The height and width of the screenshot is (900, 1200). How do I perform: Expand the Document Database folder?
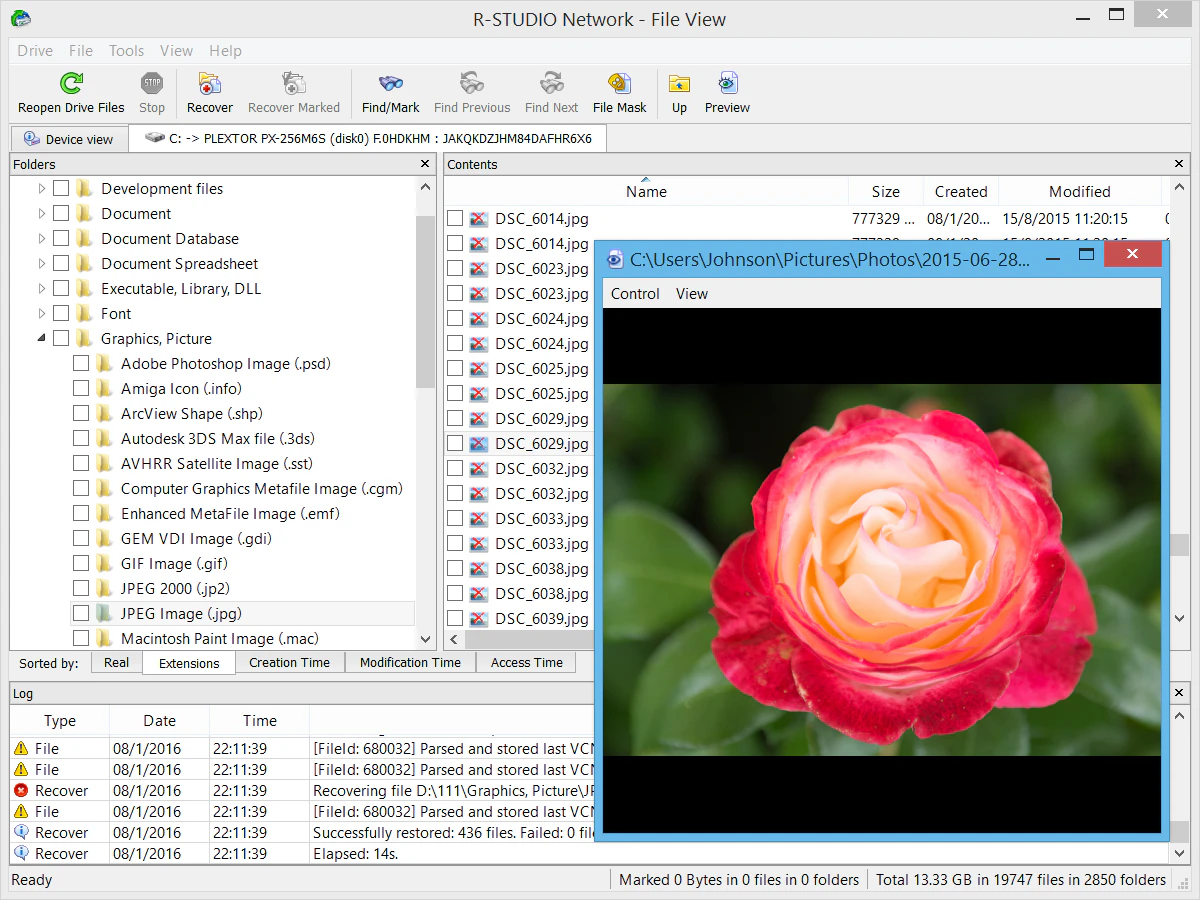pyautogui.click(x=41, y=238)
